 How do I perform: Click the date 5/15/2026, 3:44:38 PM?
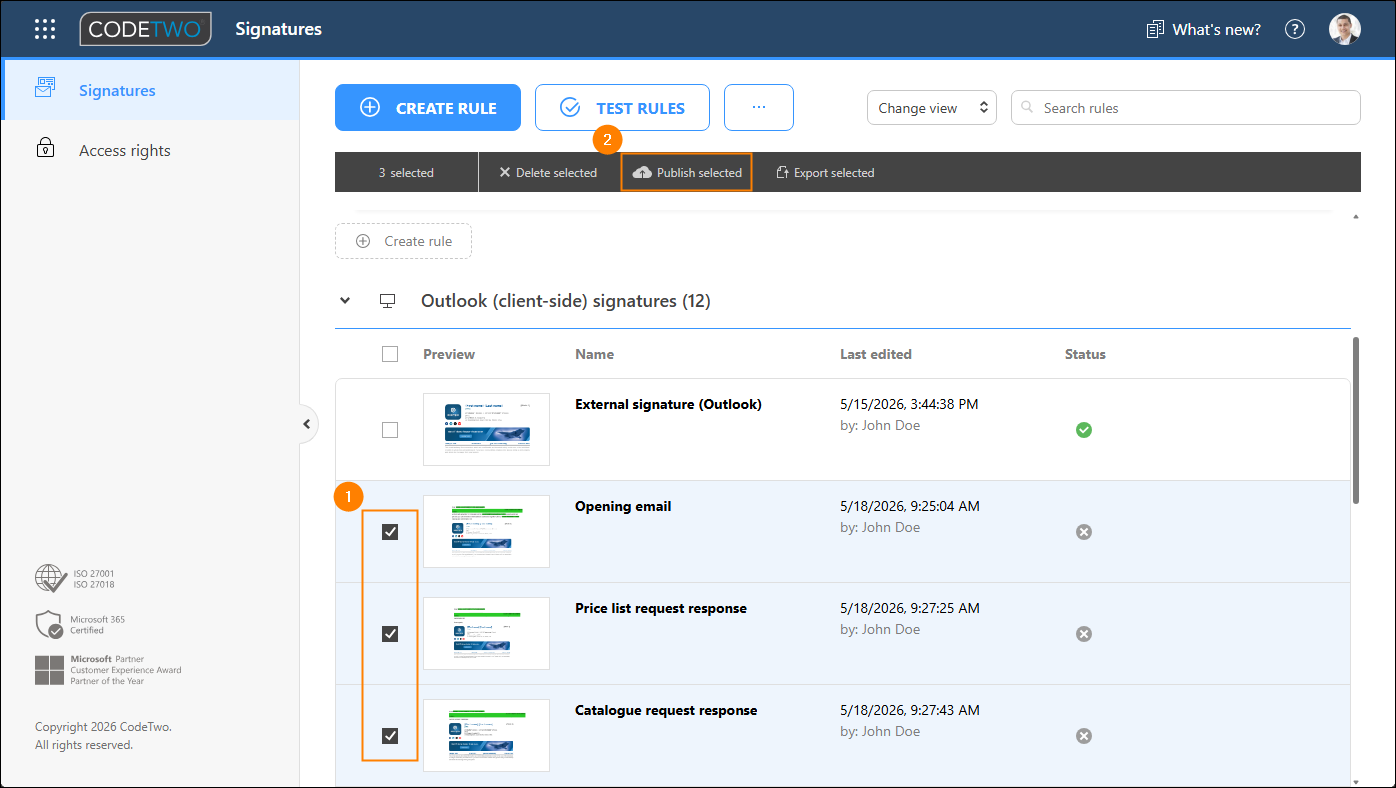[909, 404]
